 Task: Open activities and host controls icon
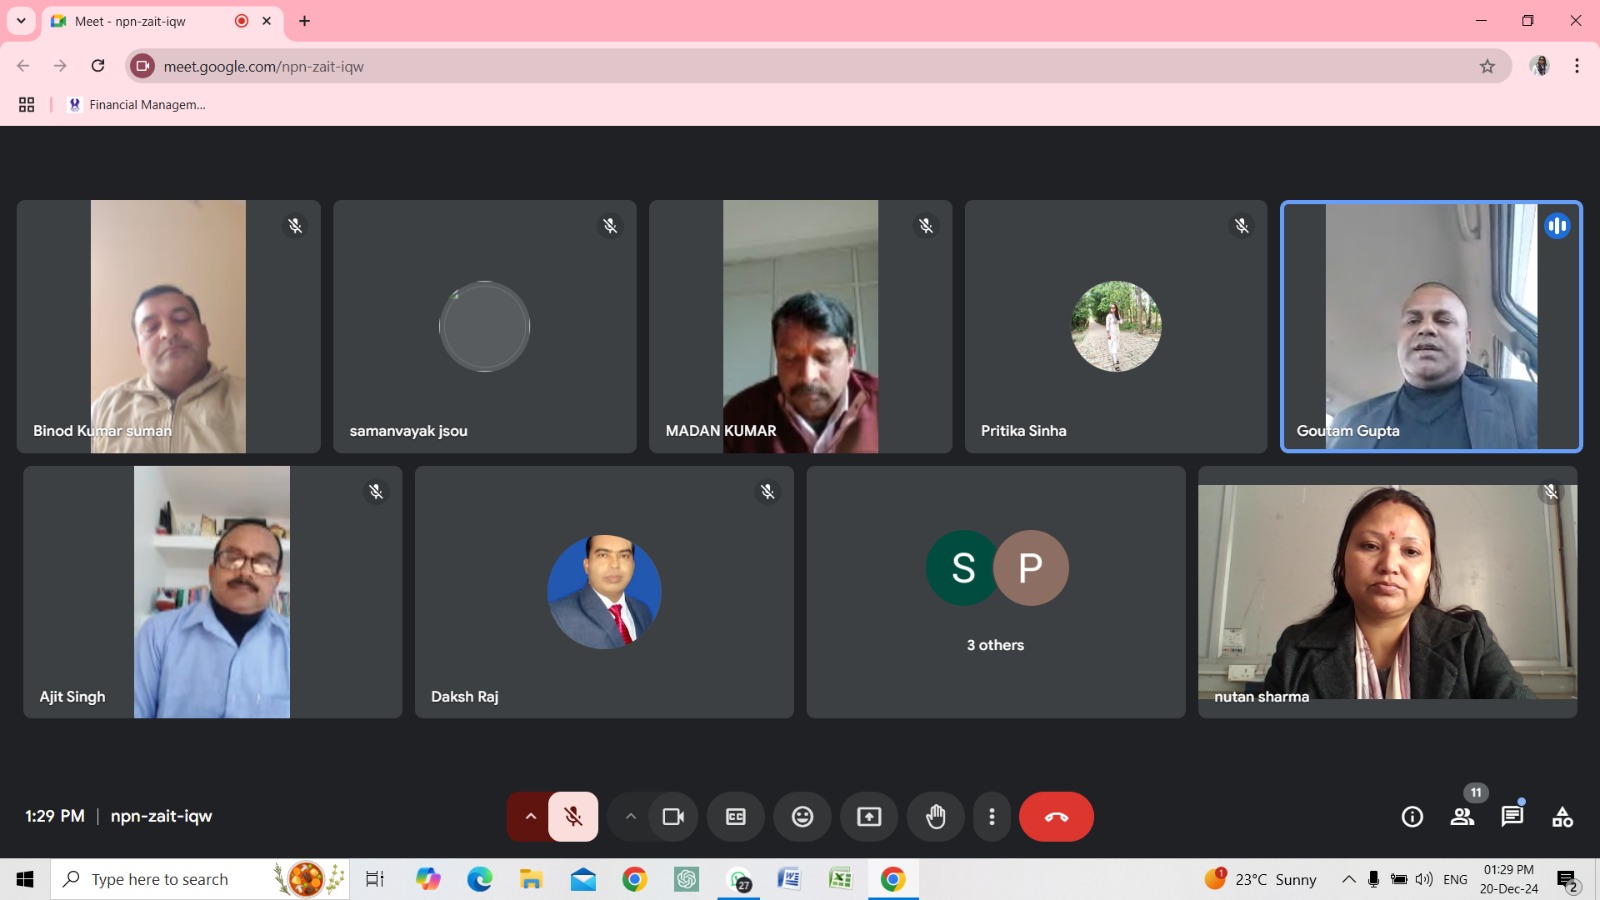point(1562,817)
